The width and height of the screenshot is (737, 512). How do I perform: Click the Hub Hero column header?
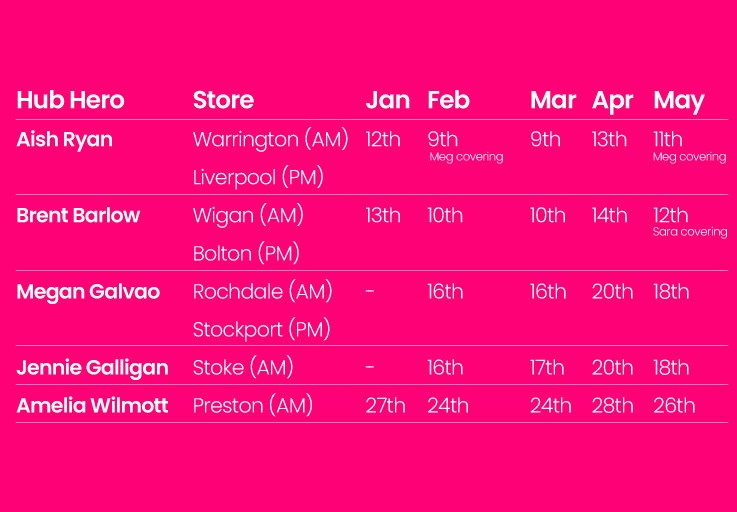coord(71,100)
